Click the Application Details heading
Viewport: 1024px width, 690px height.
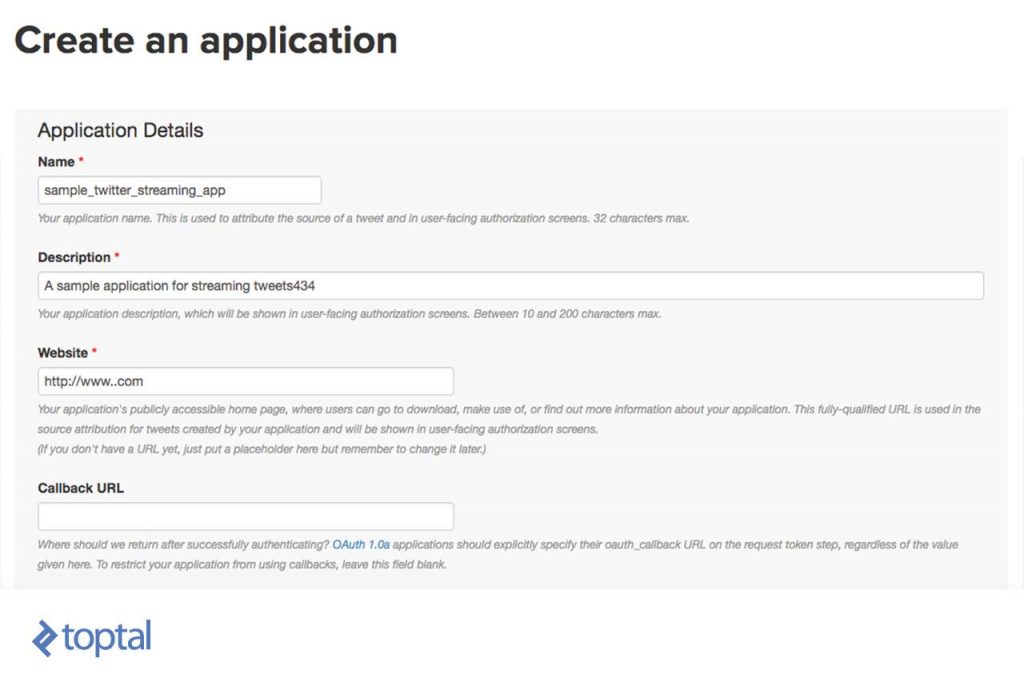119,130
